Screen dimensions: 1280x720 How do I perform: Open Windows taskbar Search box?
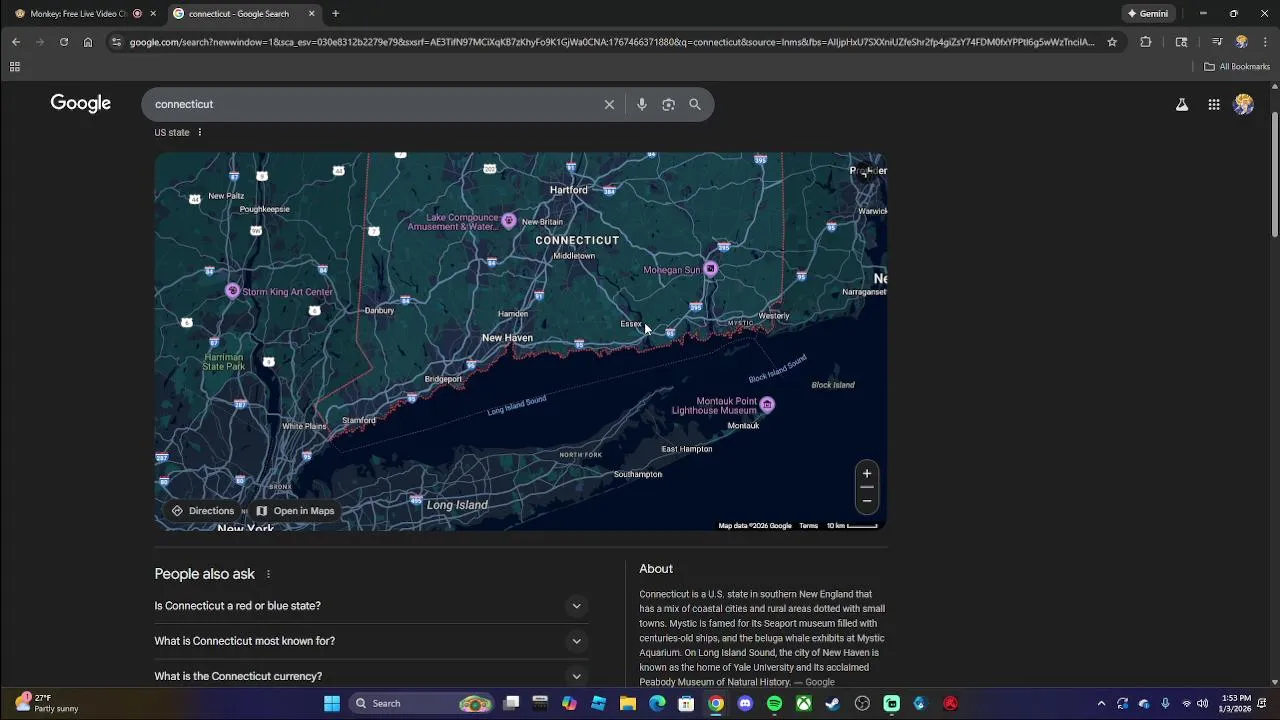[x=420, y=703]
